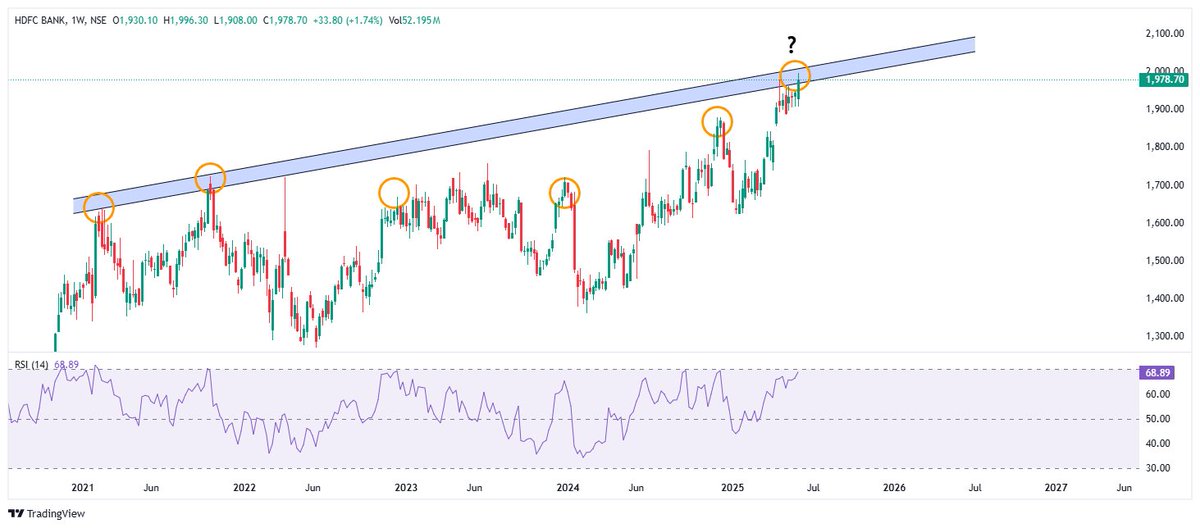This screenshot has width=1200, height=528.
Task: Click the Jun label between 2023 and 2024
Action: click(475, 488)
